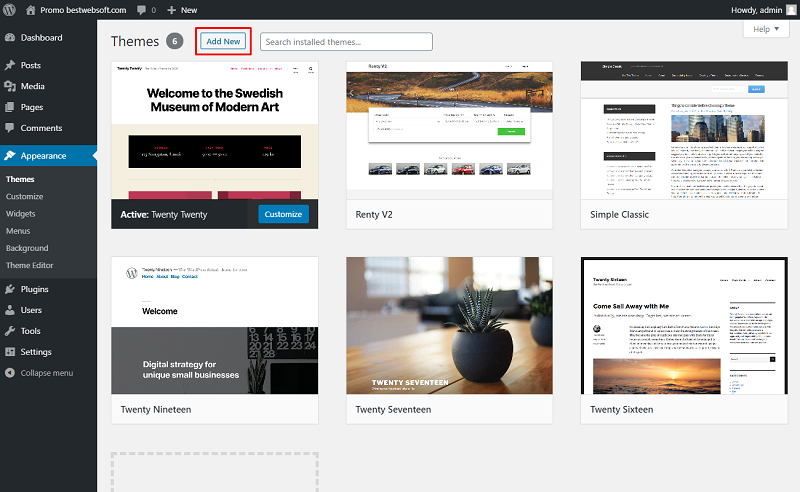The image size is (800, 492).
Task: Focus the Search installed themes field
Action: (346, 42)
